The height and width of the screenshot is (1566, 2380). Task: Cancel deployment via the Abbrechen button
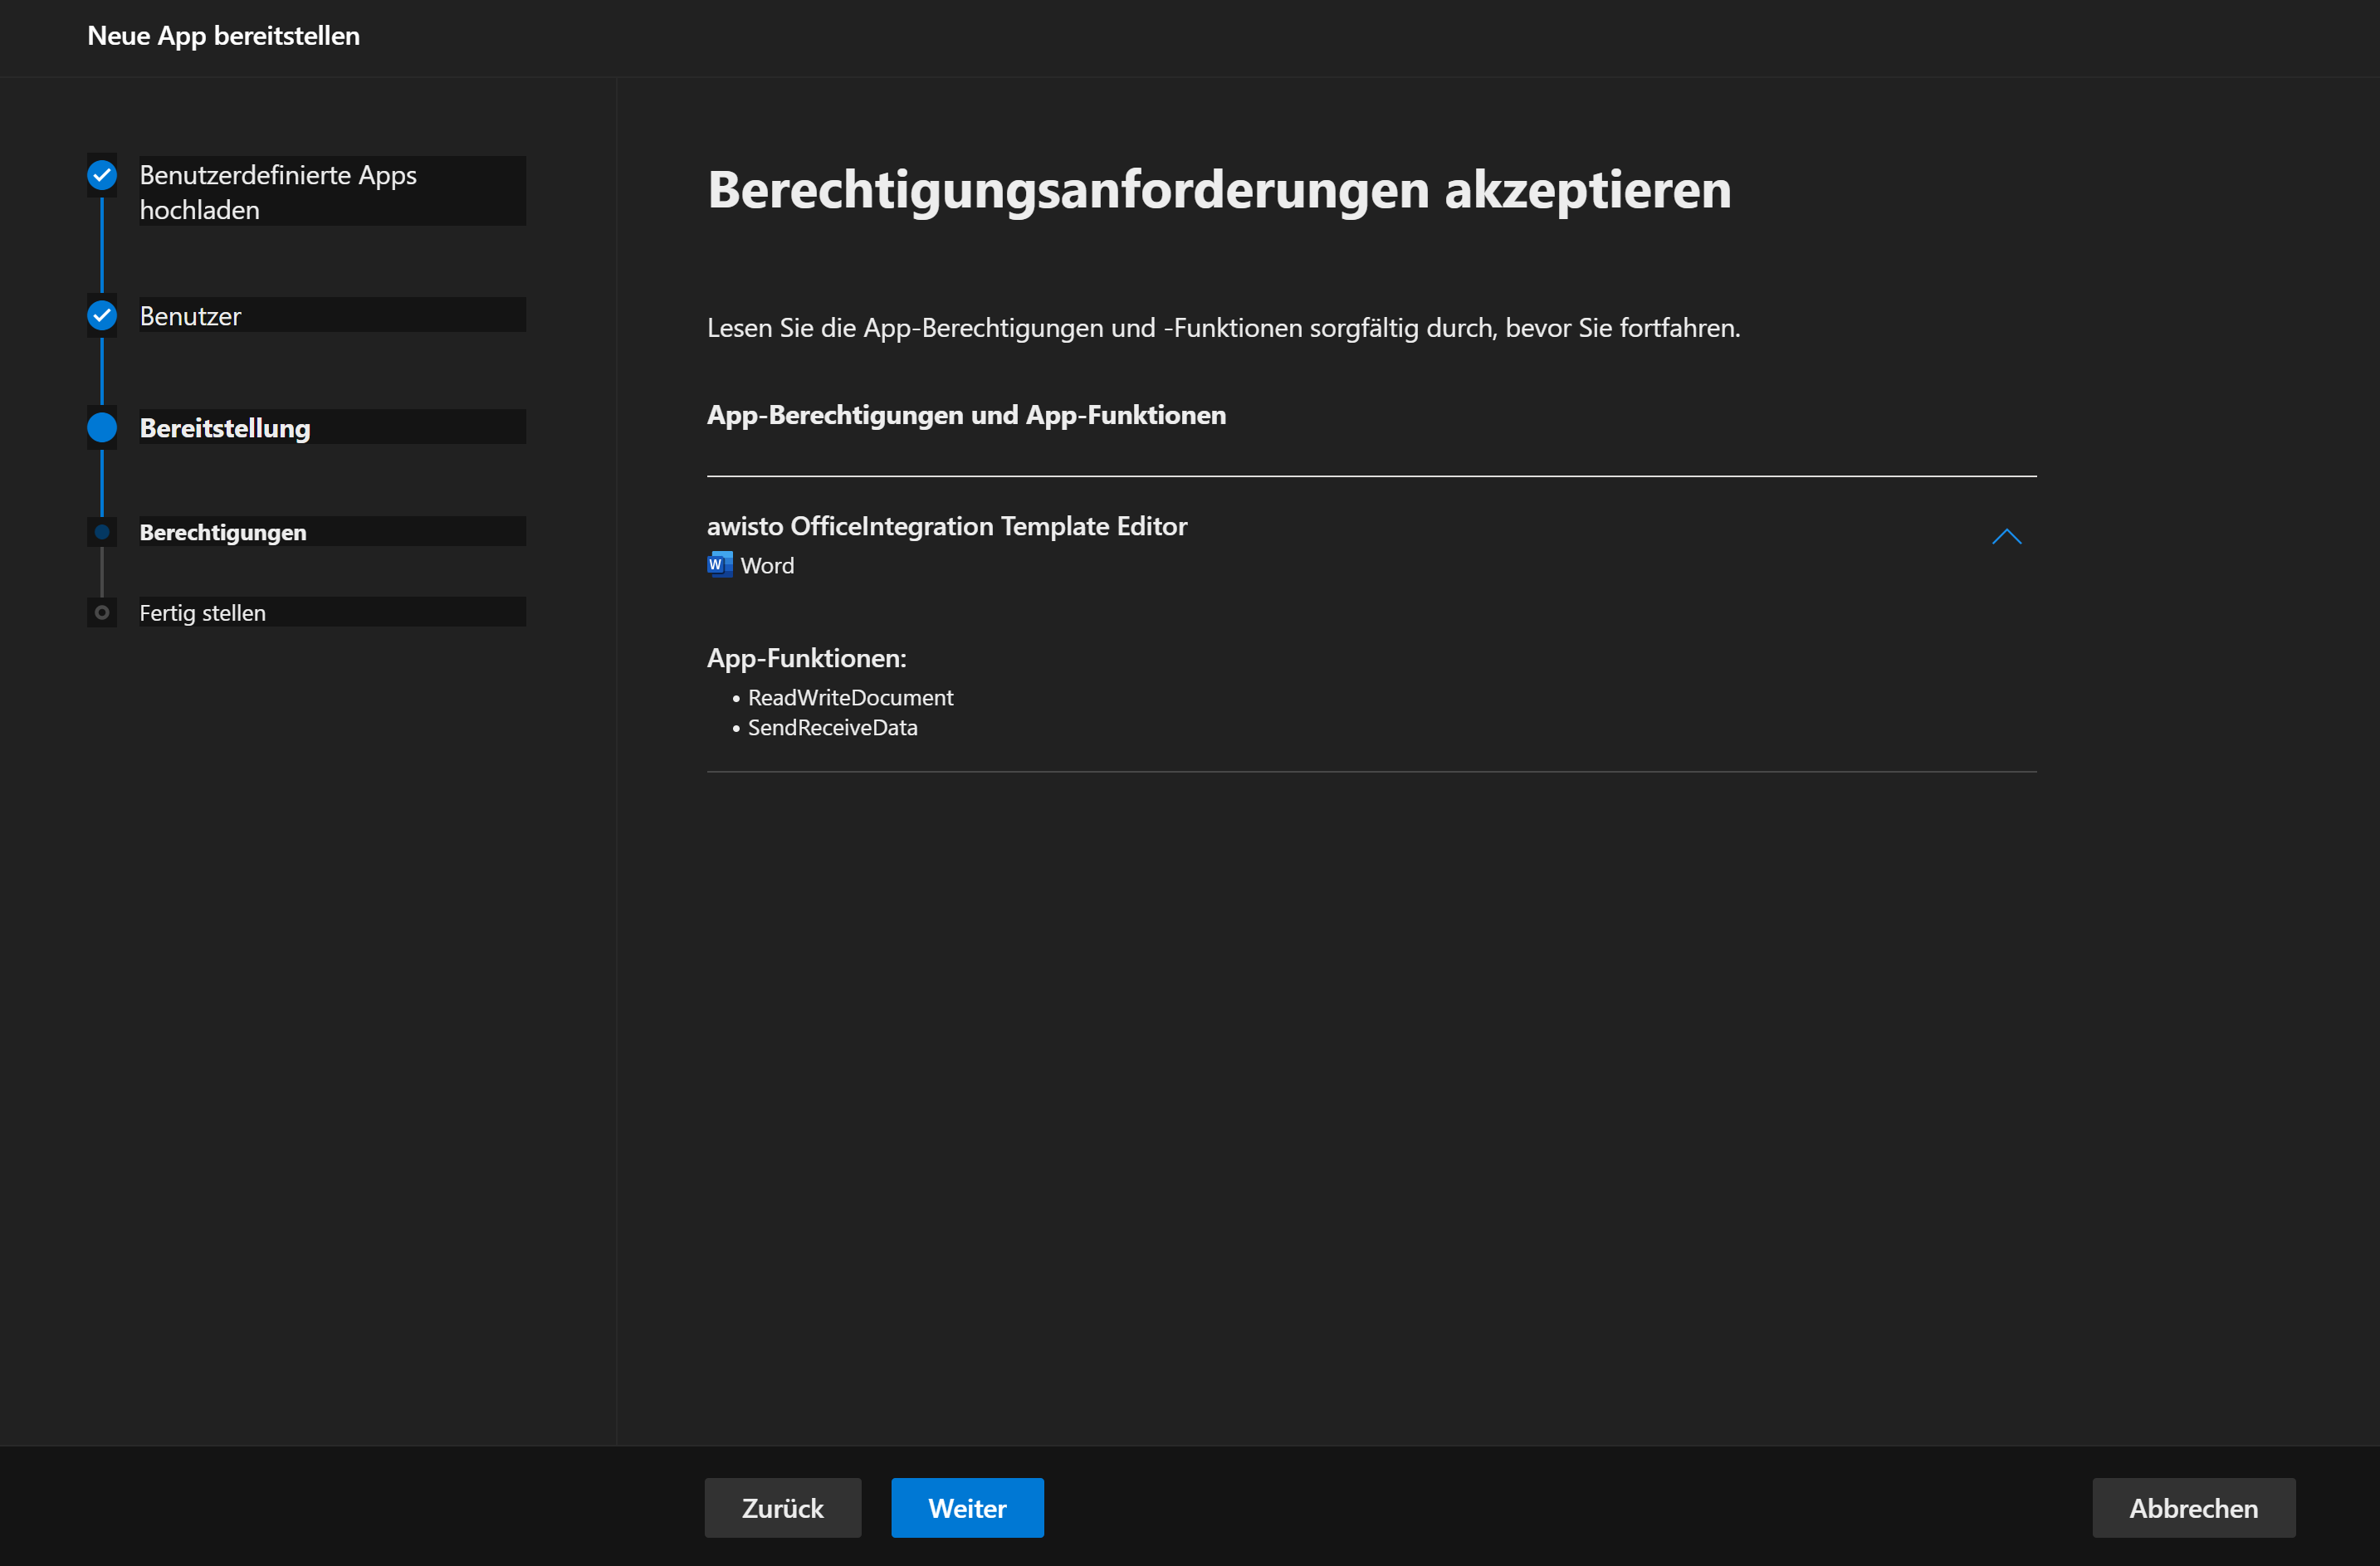pyautogui.click(x=2193, y=1507)
